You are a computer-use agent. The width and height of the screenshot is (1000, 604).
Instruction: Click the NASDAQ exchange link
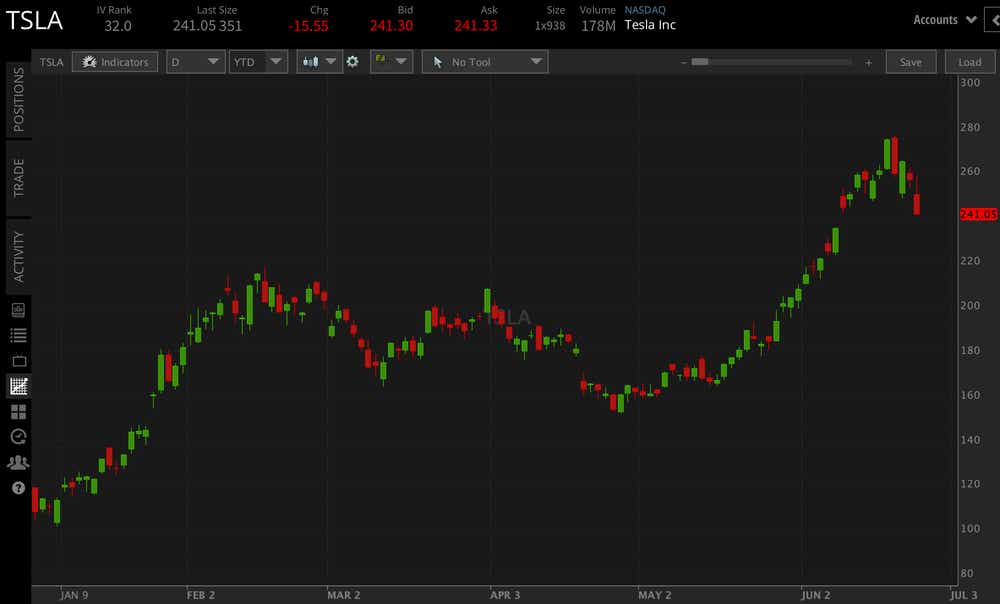tap(645, 10)
